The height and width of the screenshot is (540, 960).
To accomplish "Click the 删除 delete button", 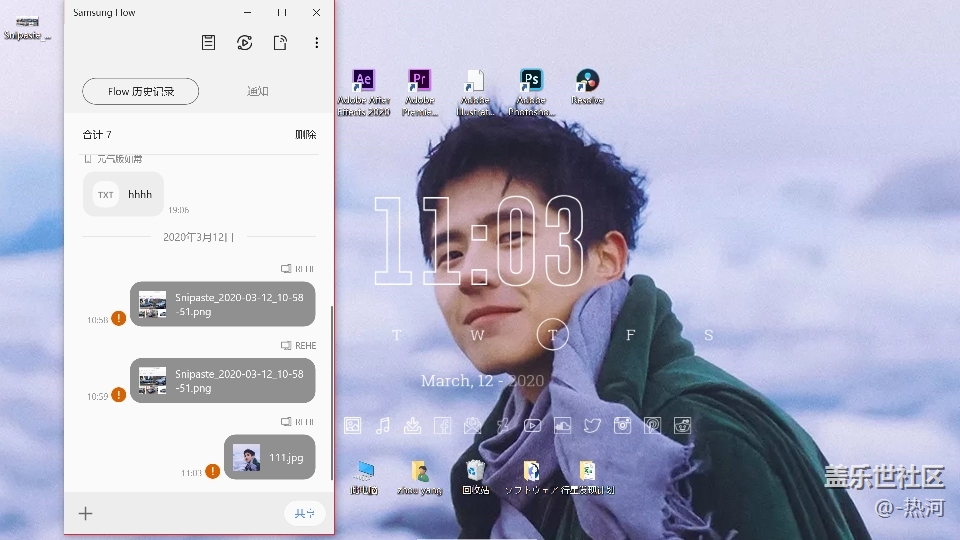I will coord(305,134).
